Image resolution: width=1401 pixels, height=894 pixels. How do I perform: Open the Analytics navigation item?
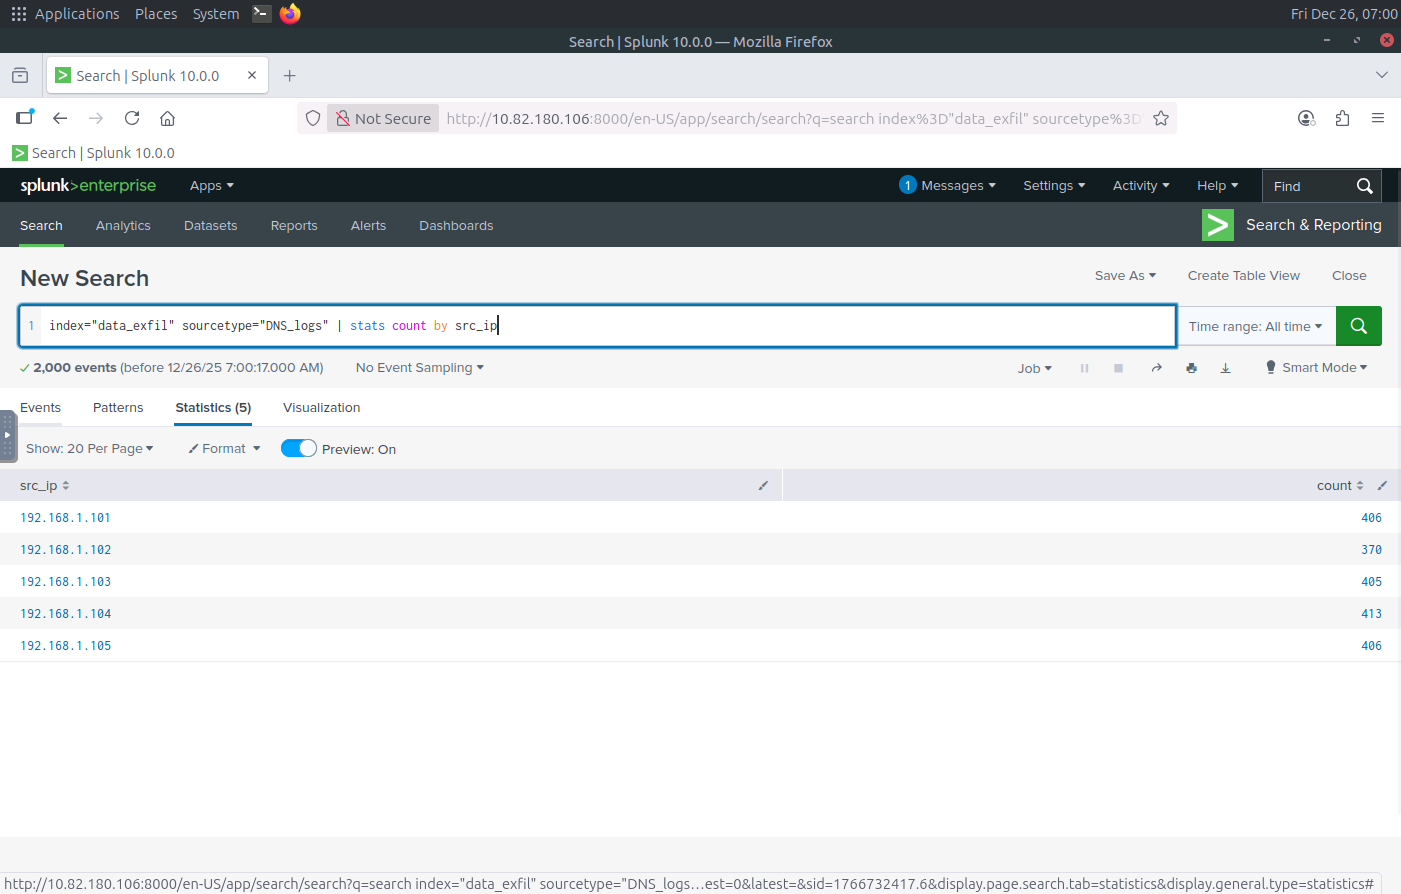point(123,226)
